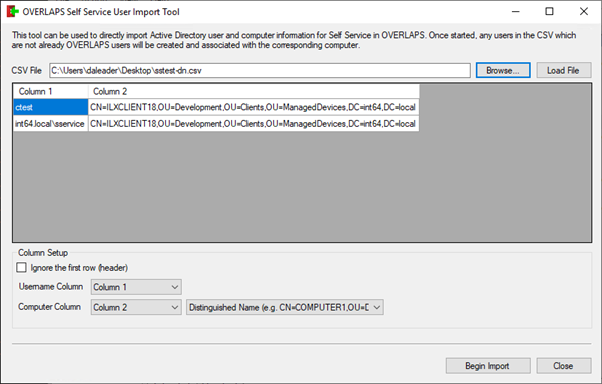Select the Column 2 header
This screenshot has height=384, width=602.
253,91
